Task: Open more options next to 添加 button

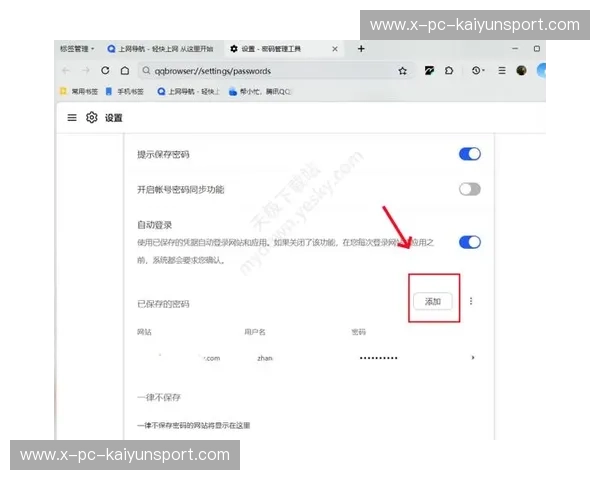Action: (x=471, y=301)
